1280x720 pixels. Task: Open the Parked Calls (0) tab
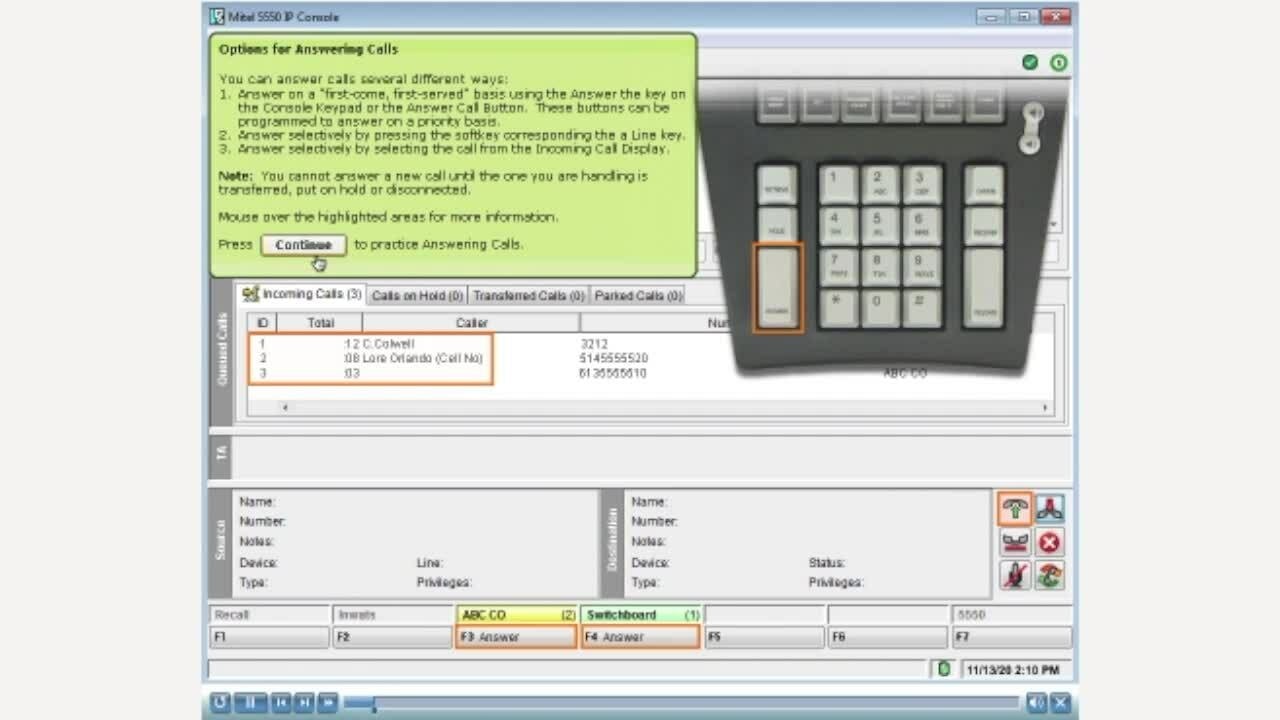click(639, 296)
